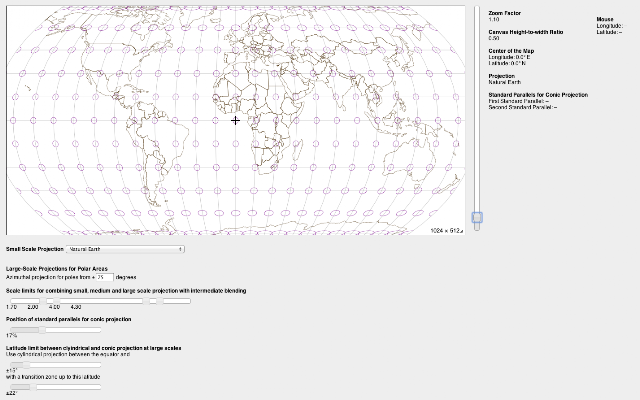
Task: Click the azimuthal projection degrees input field
Action: click(105, 277)
